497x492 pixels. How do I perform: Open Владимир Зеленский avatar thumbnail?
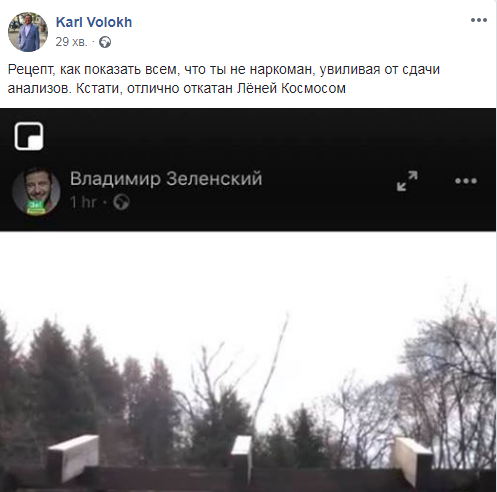point(36,192)
